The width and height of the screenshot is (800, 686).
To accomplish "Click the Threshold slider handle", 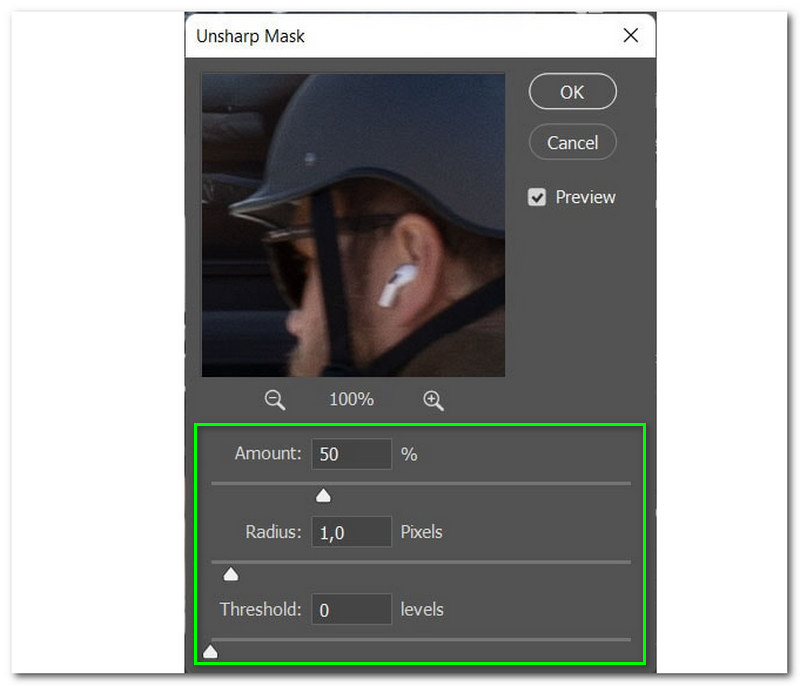I will (210, 651).
